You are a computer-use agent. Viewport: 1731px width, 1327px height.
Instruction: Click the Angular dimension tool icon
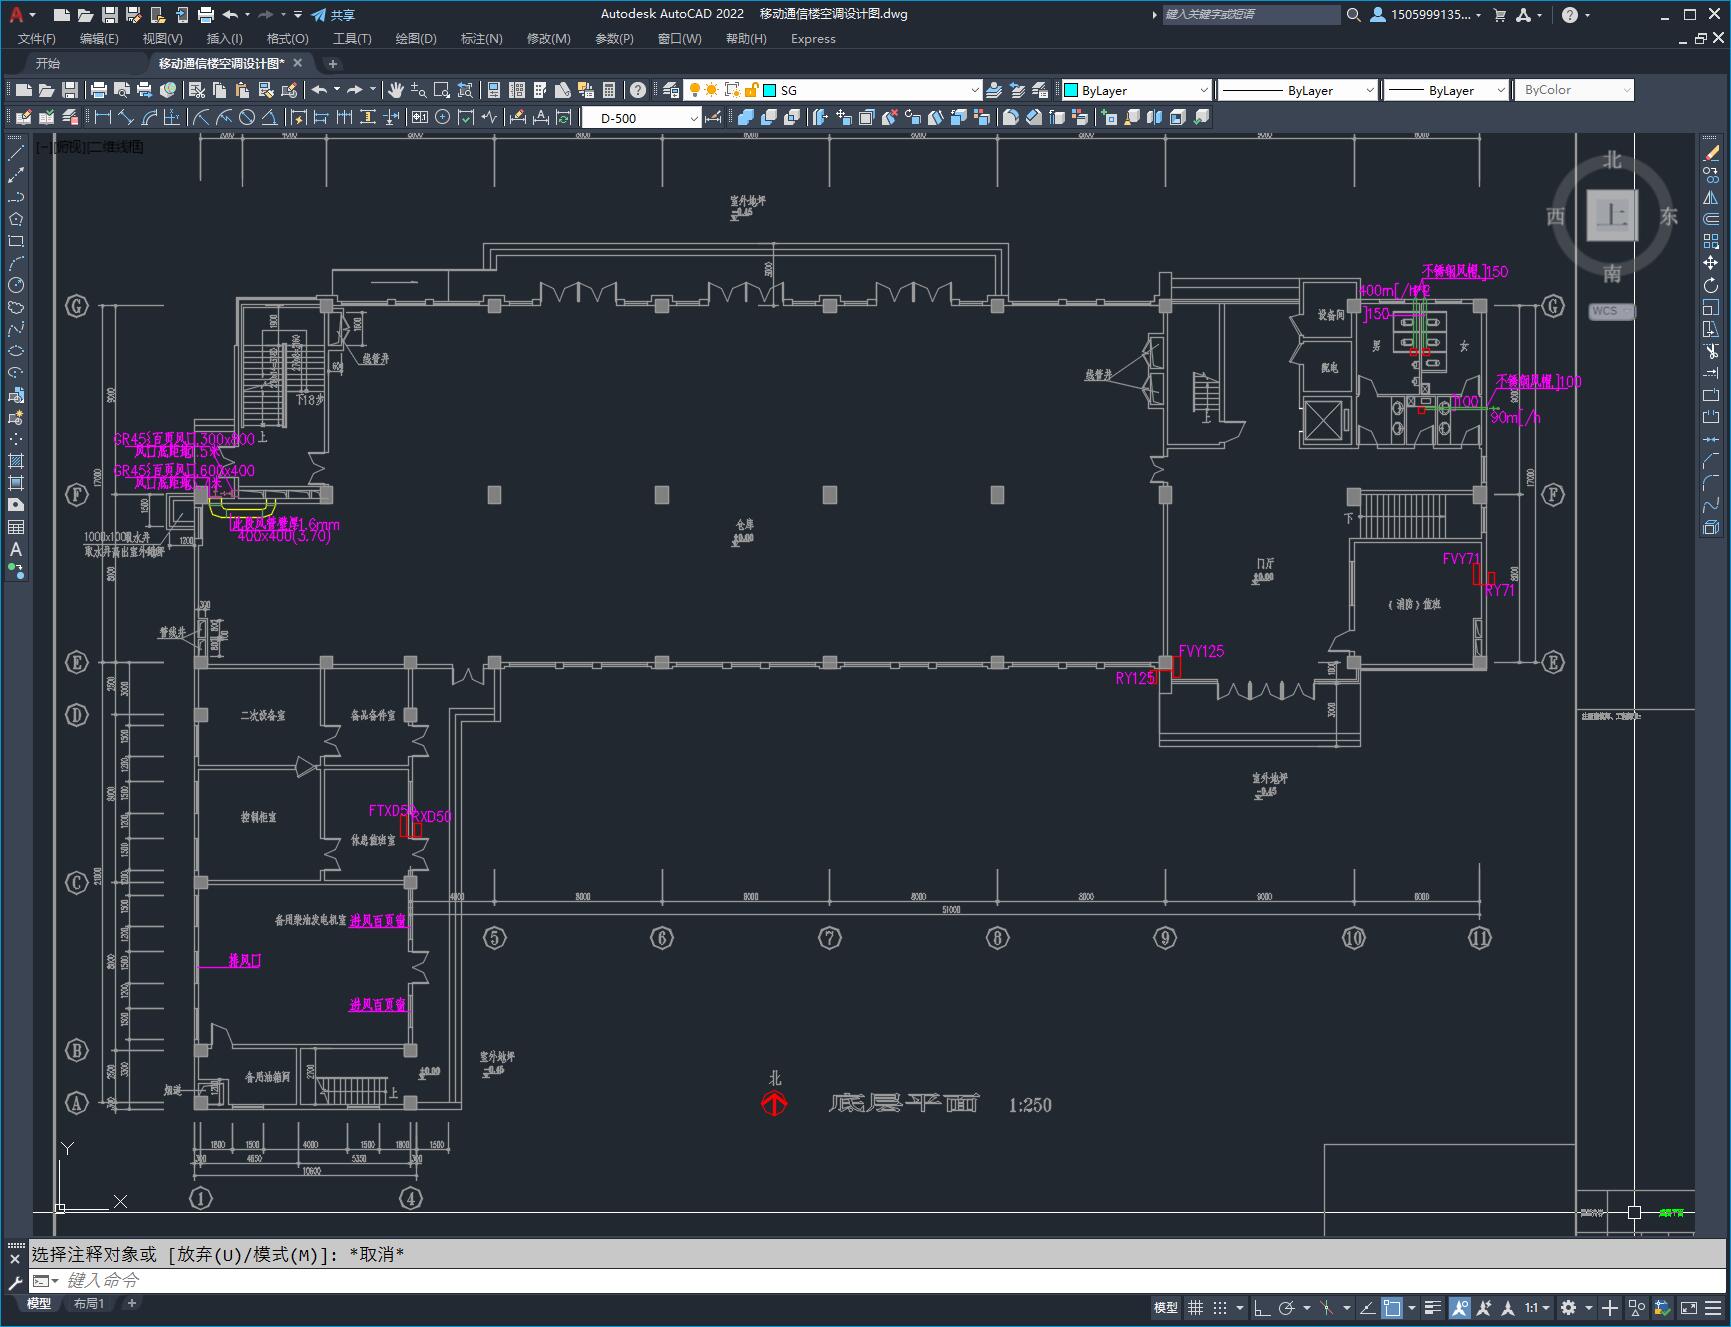[270, 117]
